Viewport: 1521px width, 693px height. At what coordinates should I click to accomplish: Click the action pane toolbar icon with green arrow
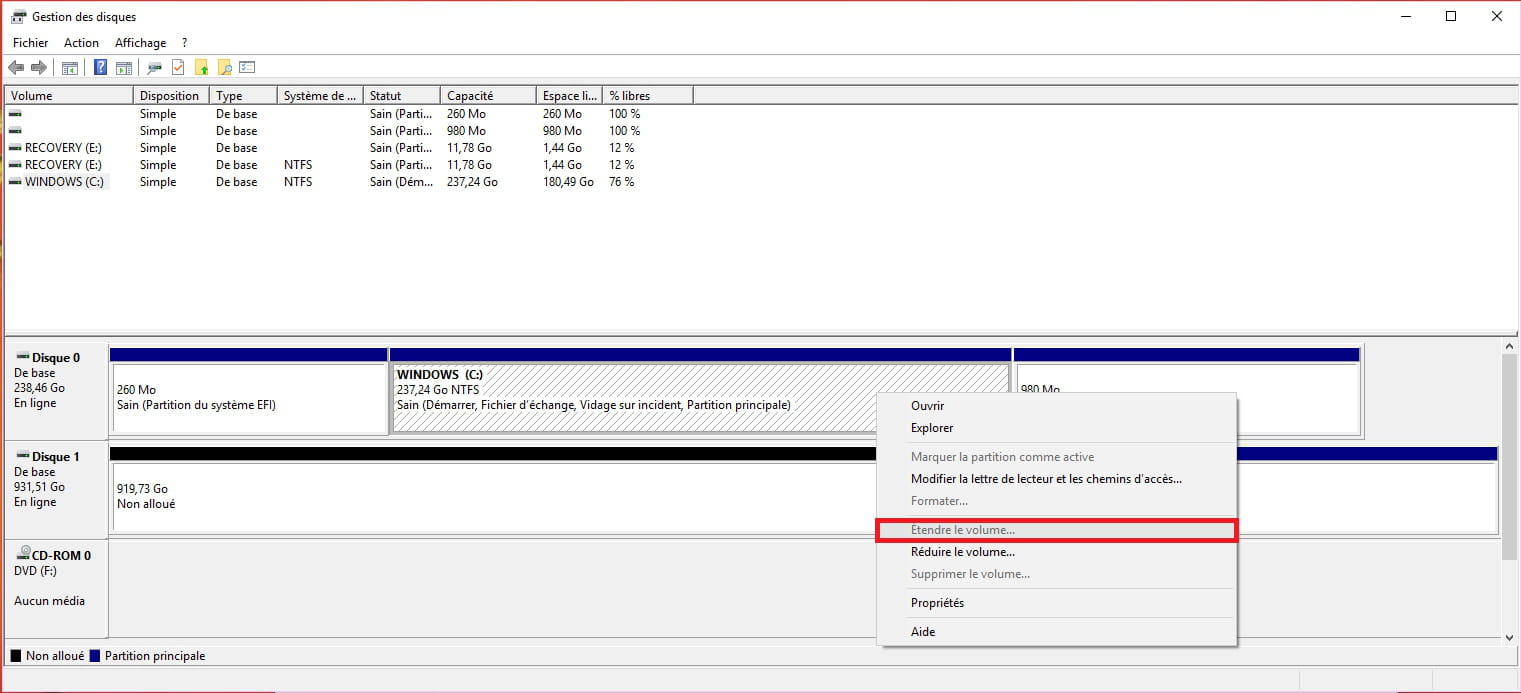[124, 68]
